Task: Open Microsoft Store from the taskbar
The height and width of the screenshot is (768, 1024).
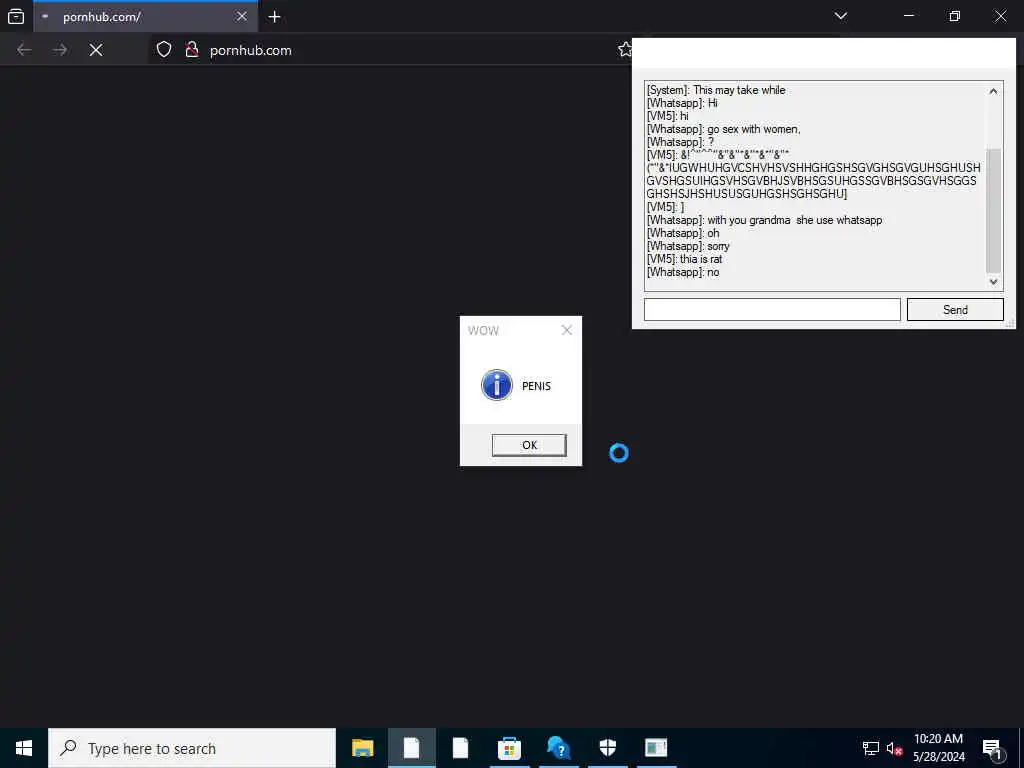Action: pyautogui.click(x=509, y=748)
